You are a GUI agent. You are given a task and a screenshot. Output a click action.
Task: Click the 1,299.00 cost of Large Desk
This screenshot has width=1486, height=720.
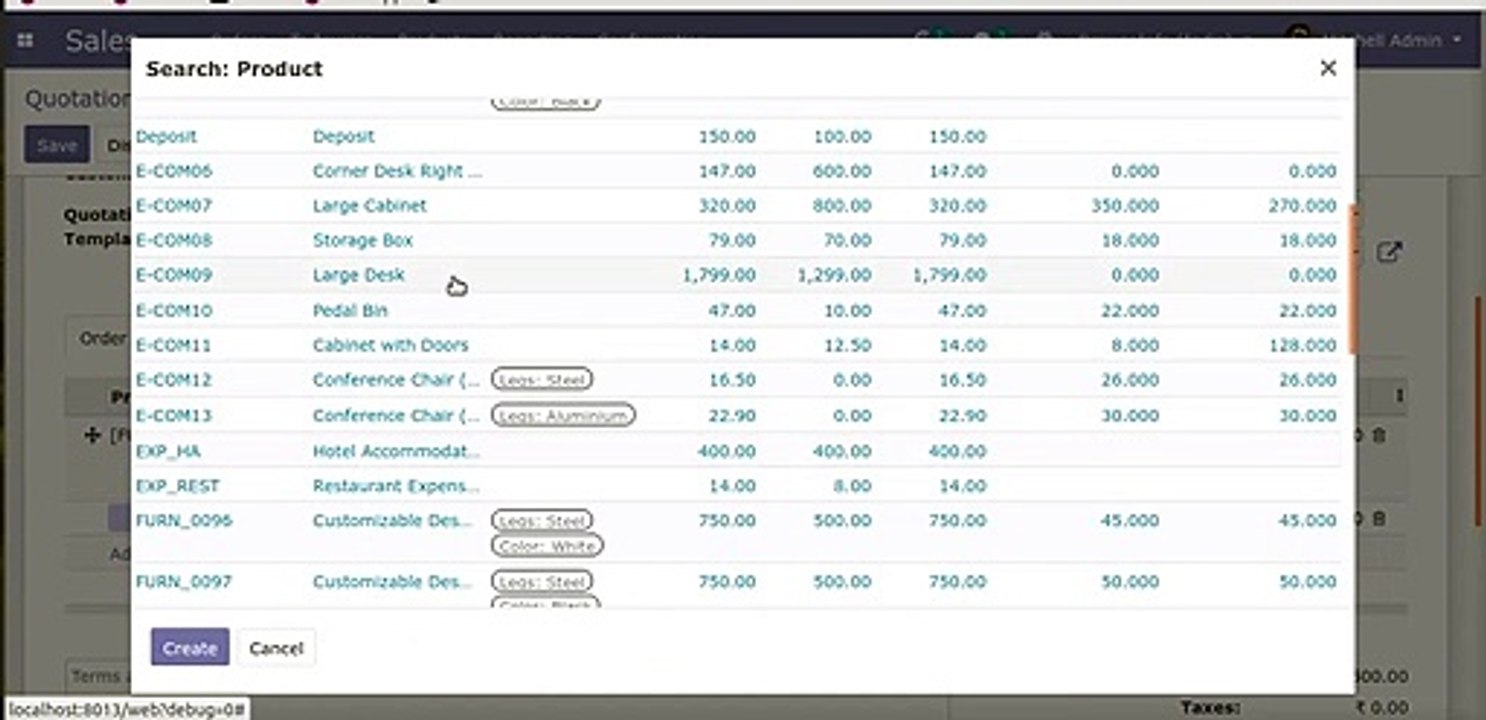click(834, 274)
